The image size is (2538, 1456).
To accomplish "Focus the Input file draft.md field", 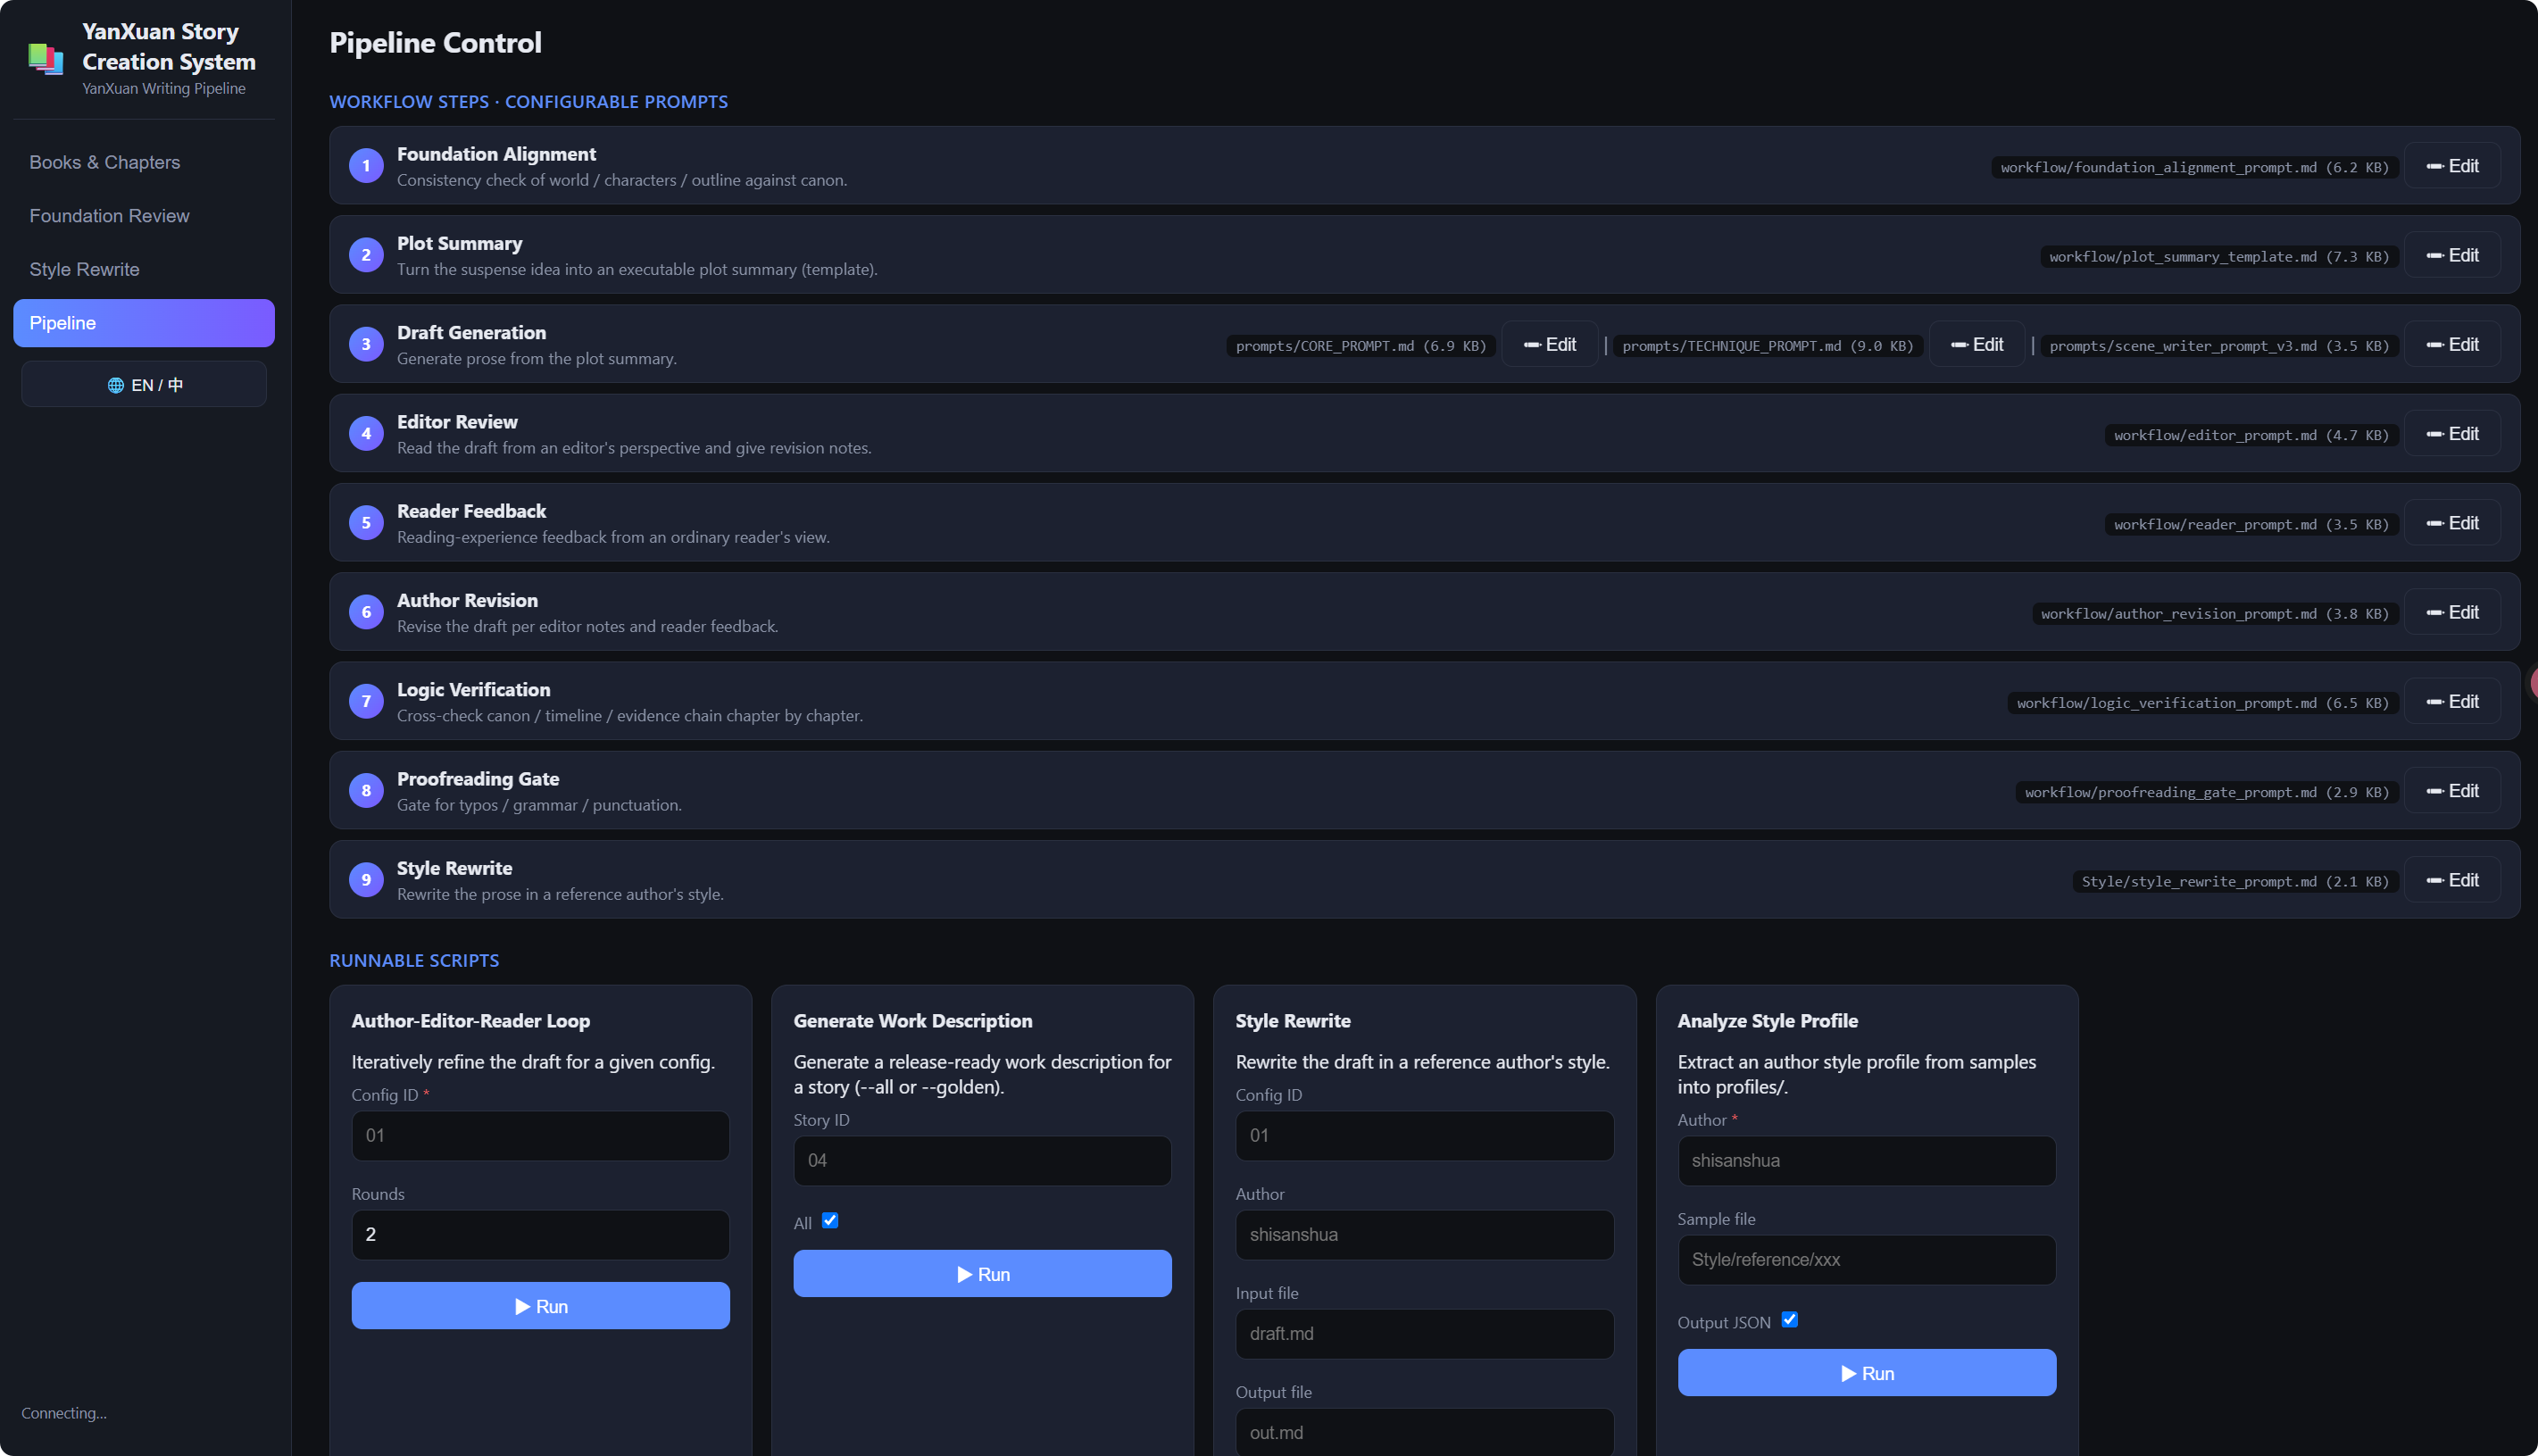I will (x=1425, y=1334).
